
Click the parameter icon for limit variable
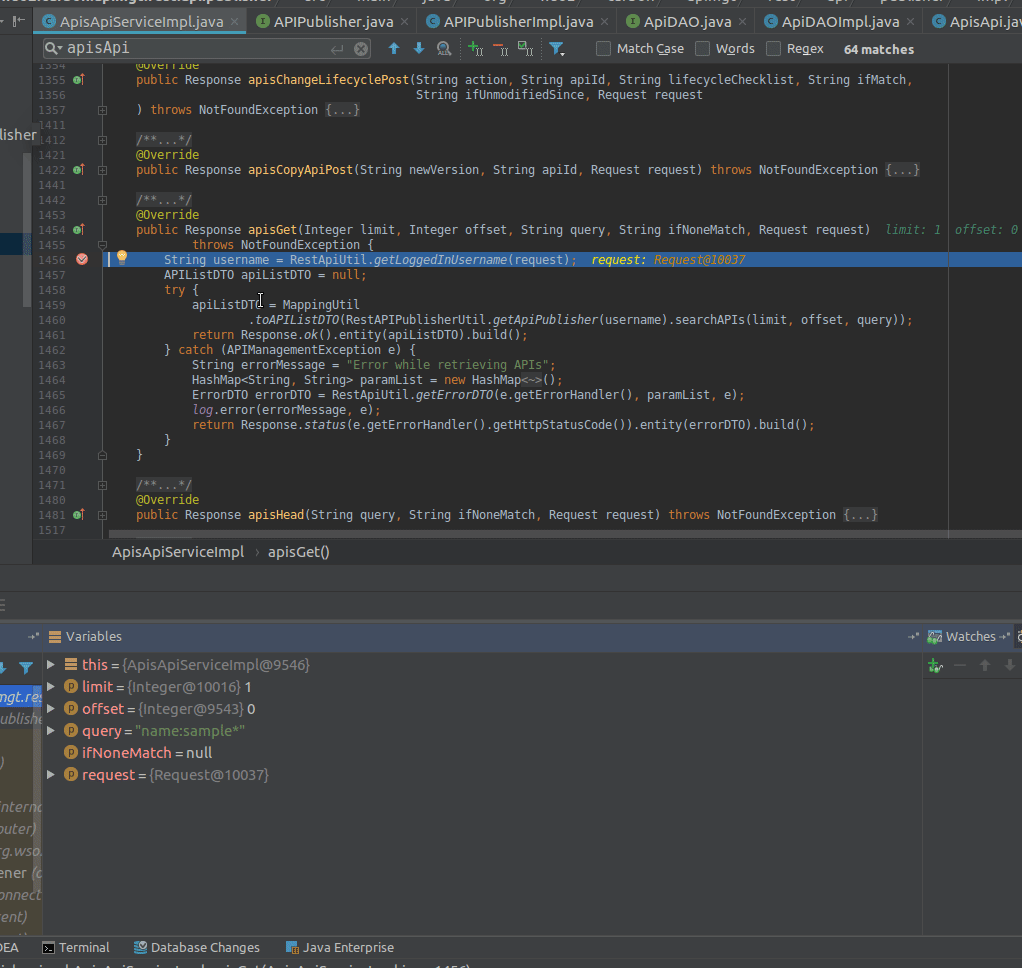71,686
